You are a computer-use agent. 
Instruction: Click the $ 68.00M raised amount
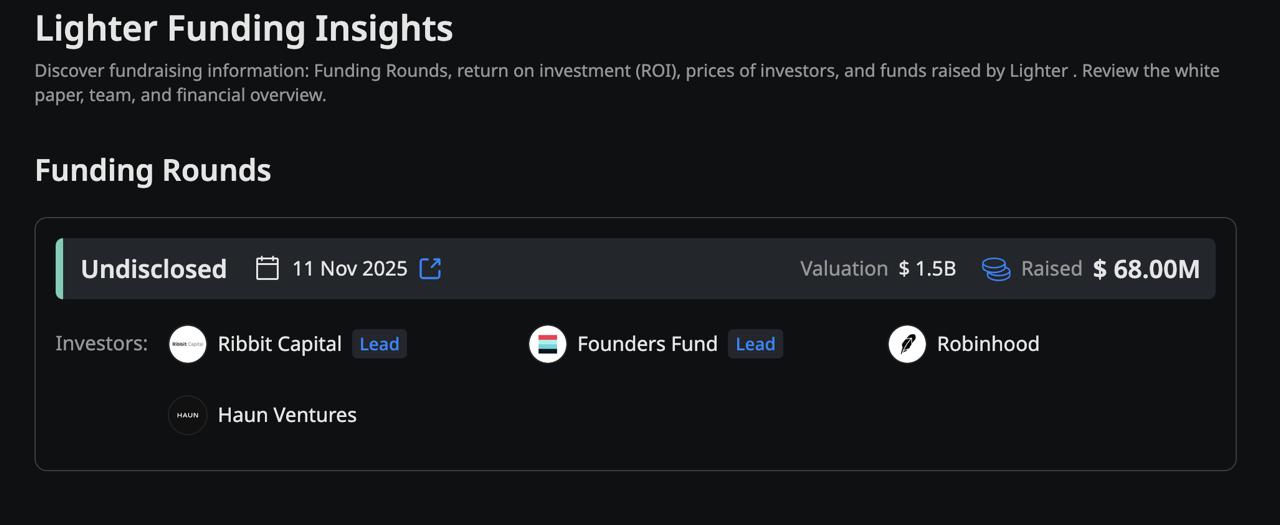pos(1146,269)
